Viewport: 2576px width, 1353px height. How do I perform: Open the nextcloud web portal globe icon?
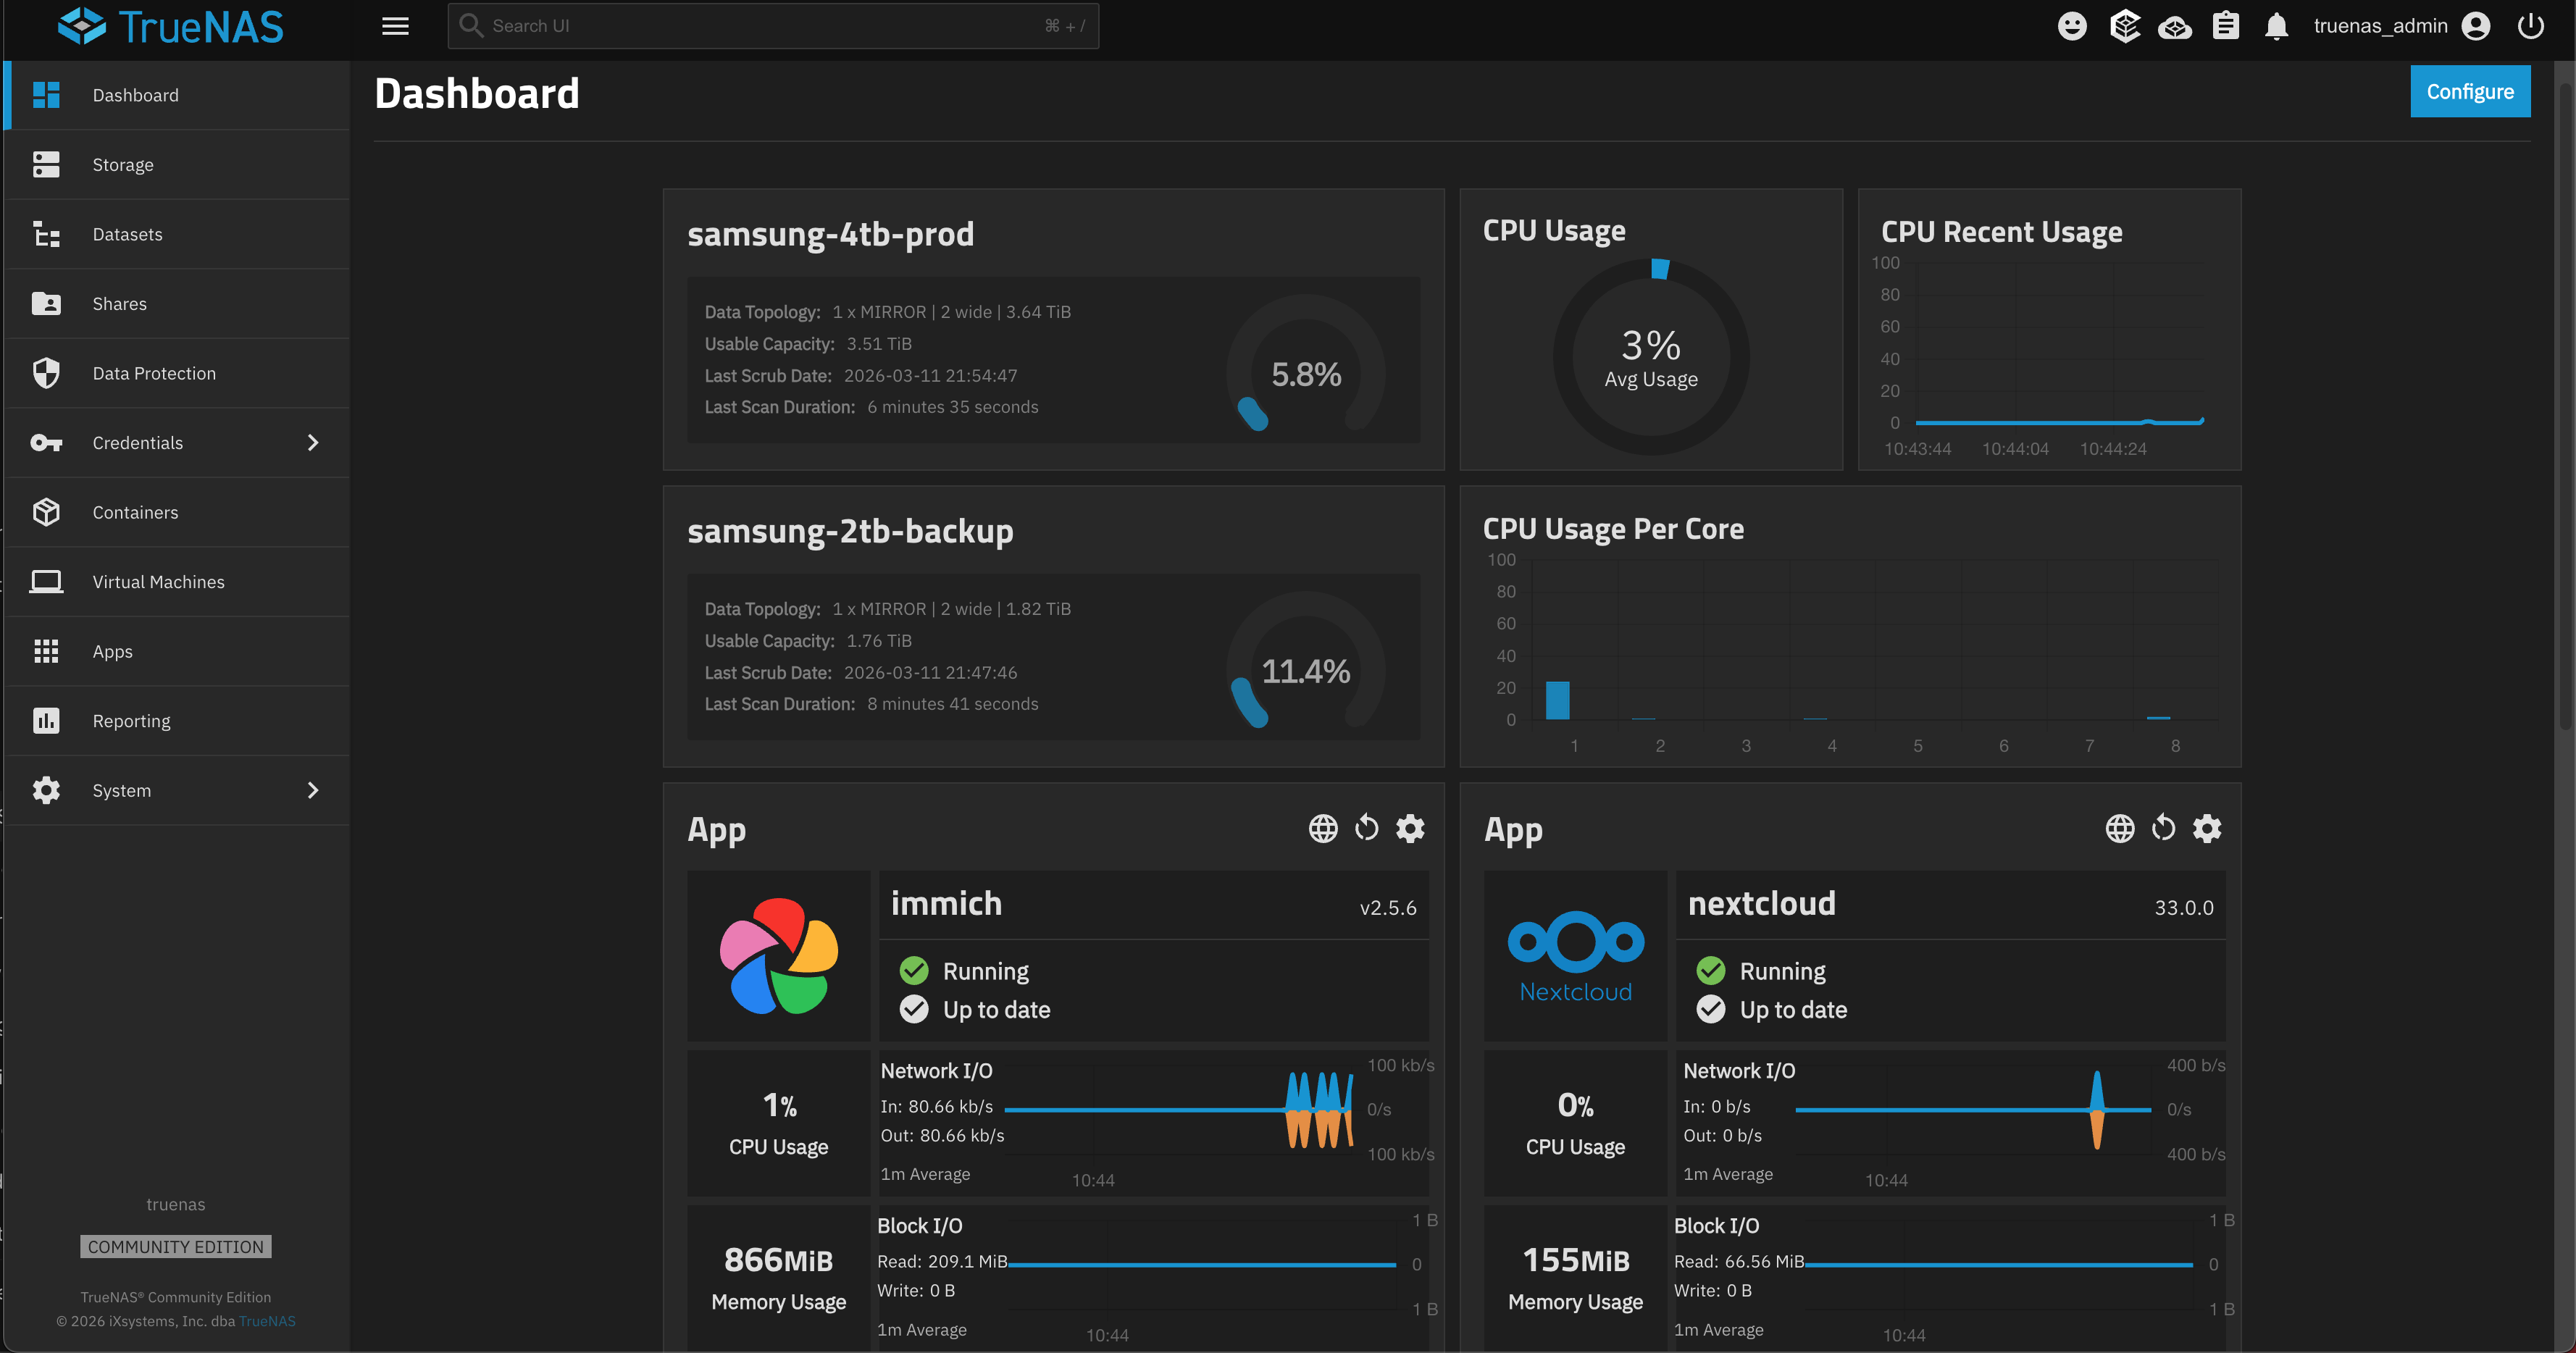point(2119,828)
